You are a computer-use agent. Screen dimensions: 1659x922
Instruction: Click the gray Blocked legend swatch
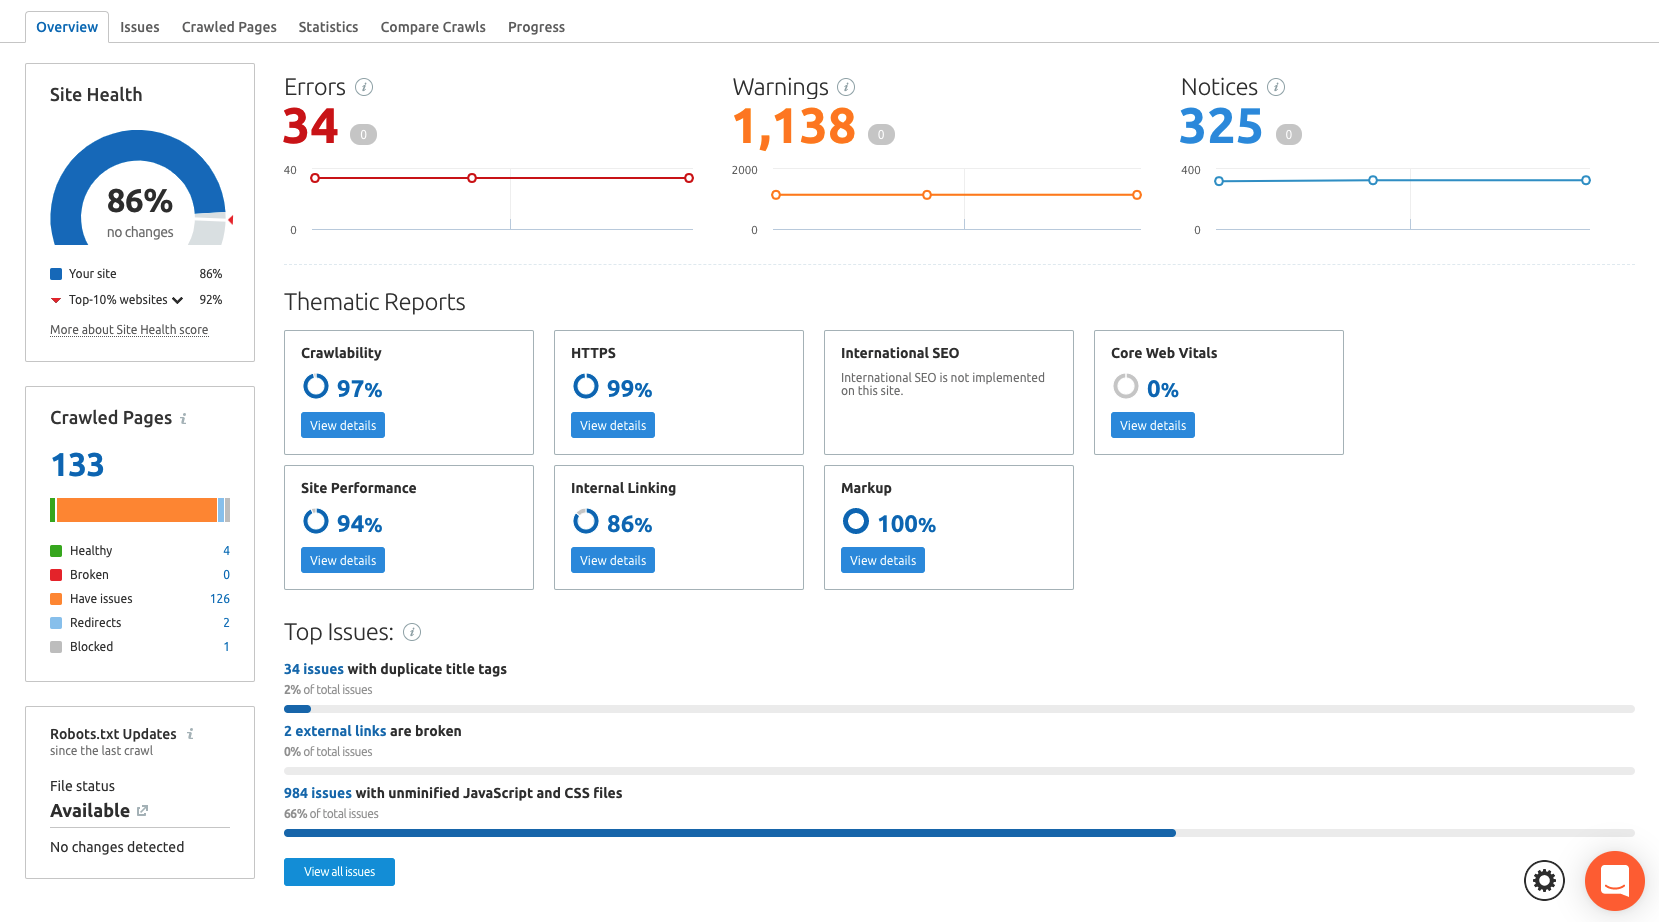(x=56, y=647)
